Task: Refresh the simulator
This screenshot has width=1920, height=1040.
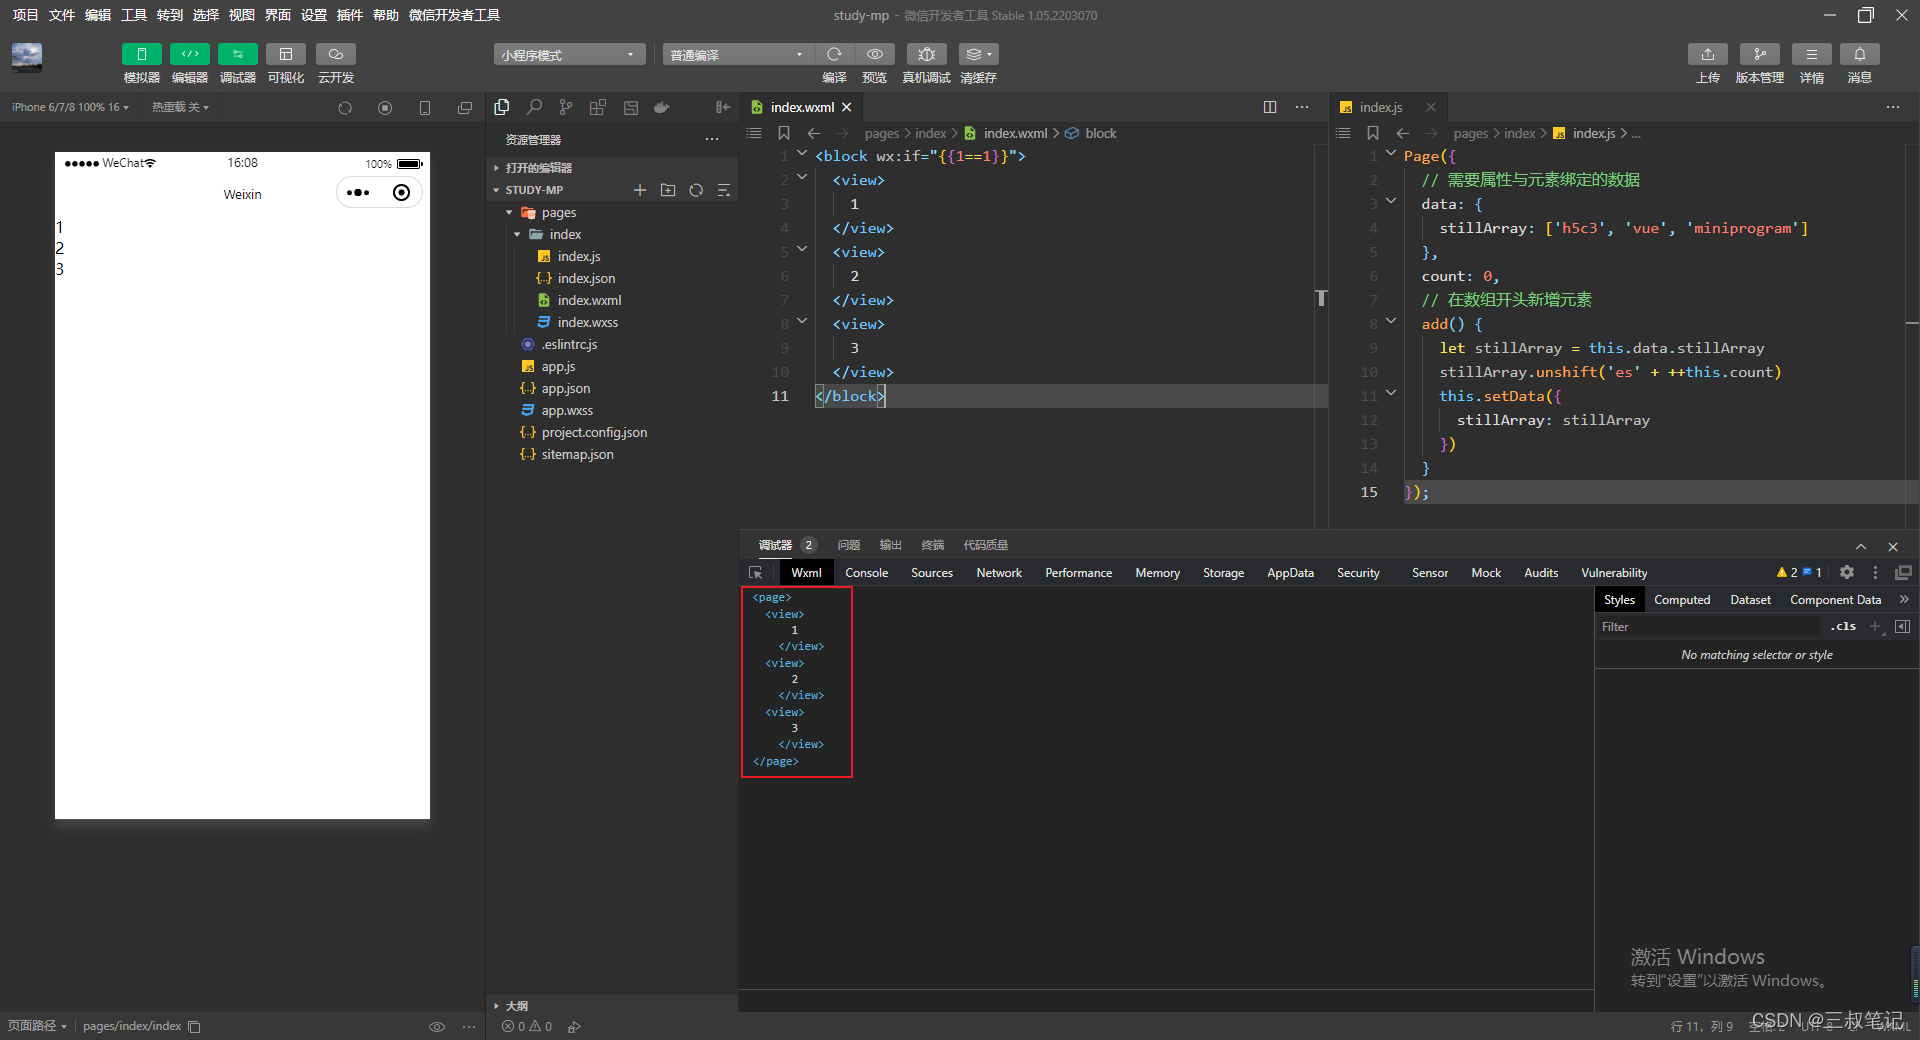Action: [345, 108]
